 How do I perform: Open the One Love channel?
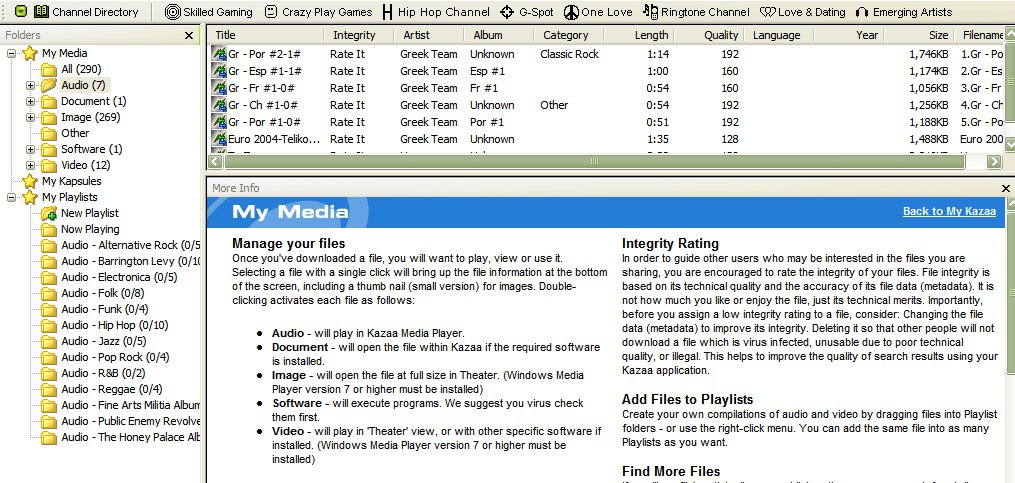(599, 12)
